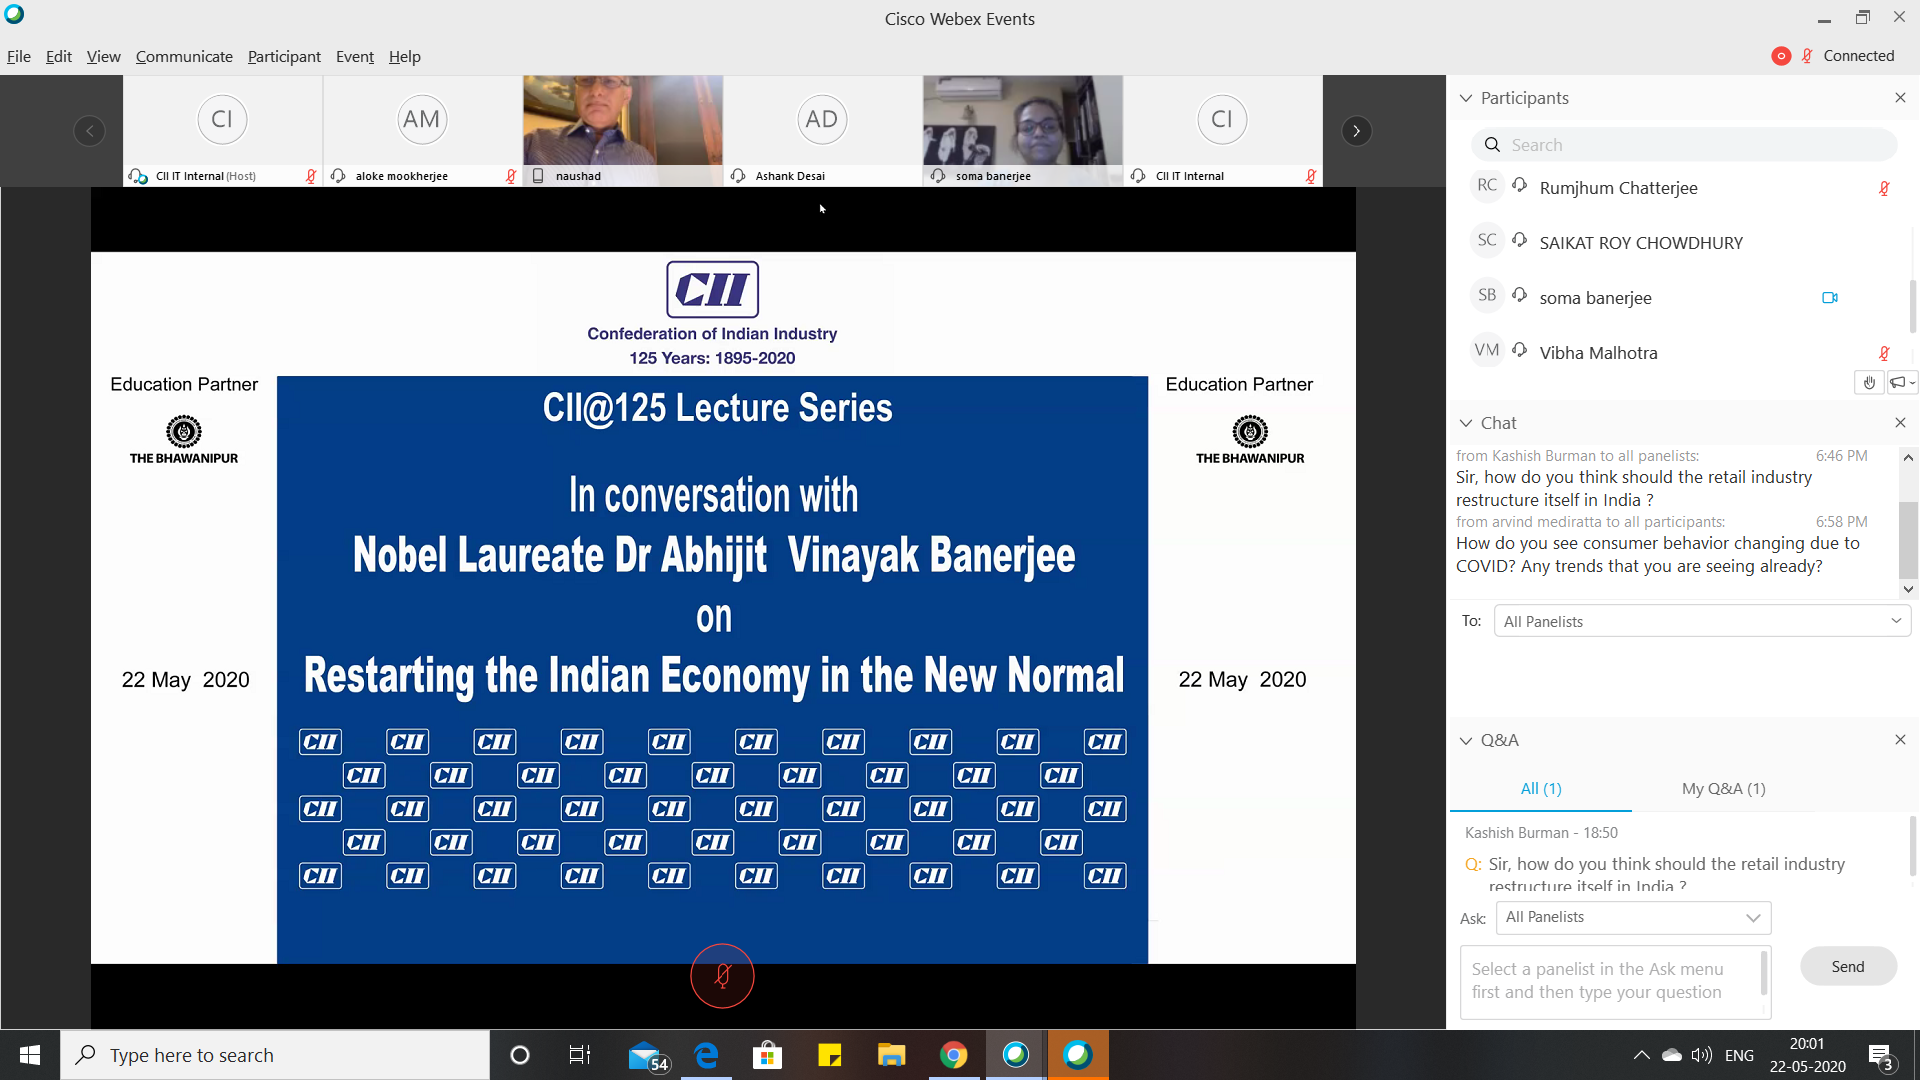The image size is (1920, 1080).
Task: Collapse the Participants panel
Action: [x=1466, y=98]
